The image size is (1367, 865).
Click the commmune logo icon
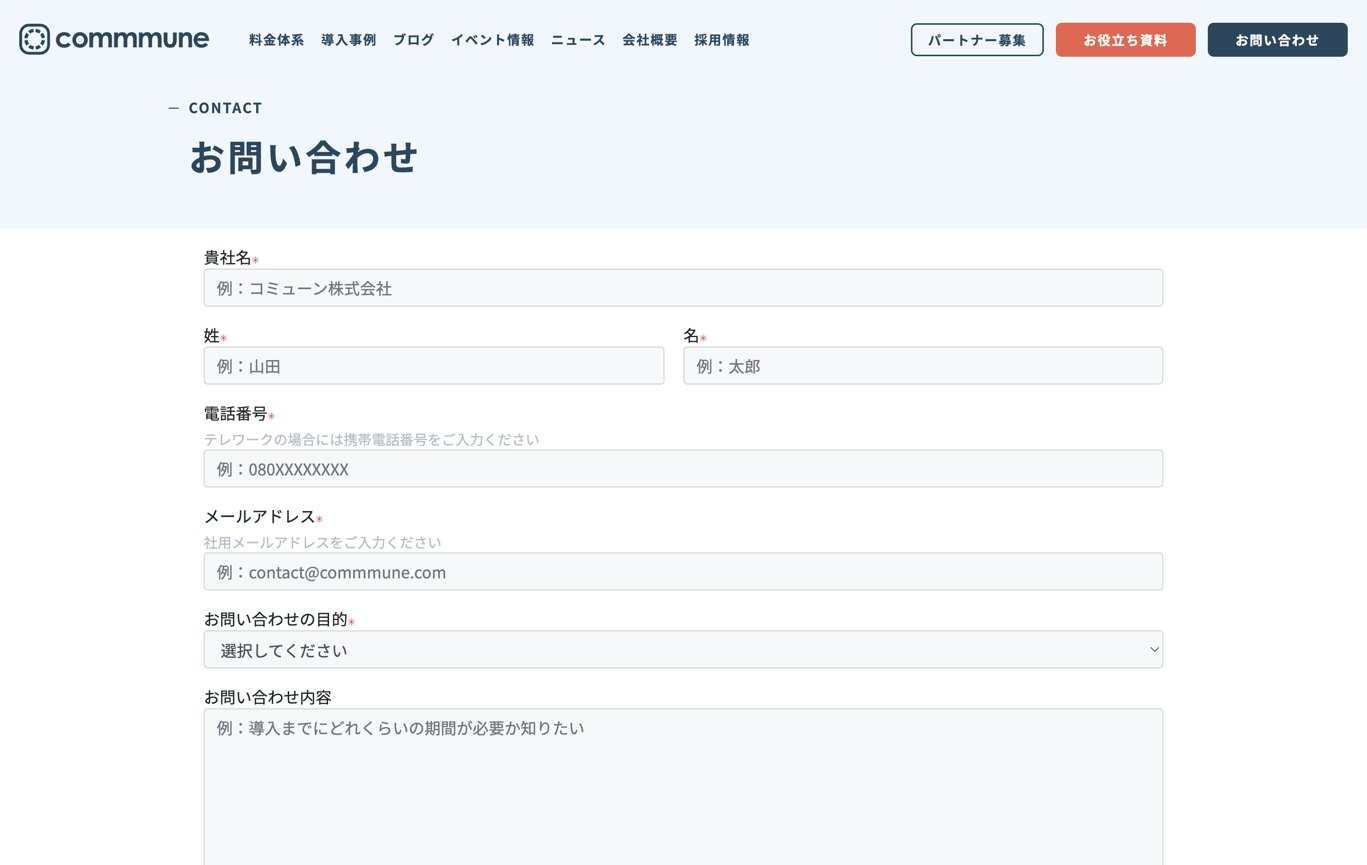(x=34, y=39)
